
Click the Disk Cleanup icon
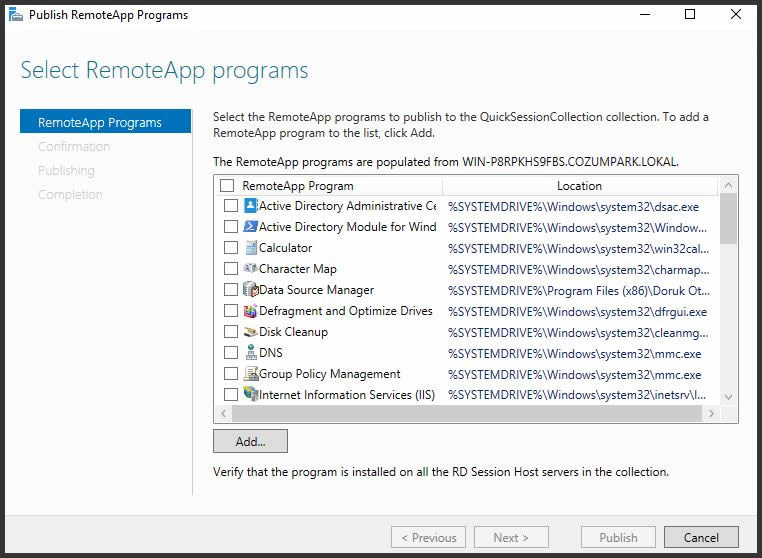click(x=250, y=332)
